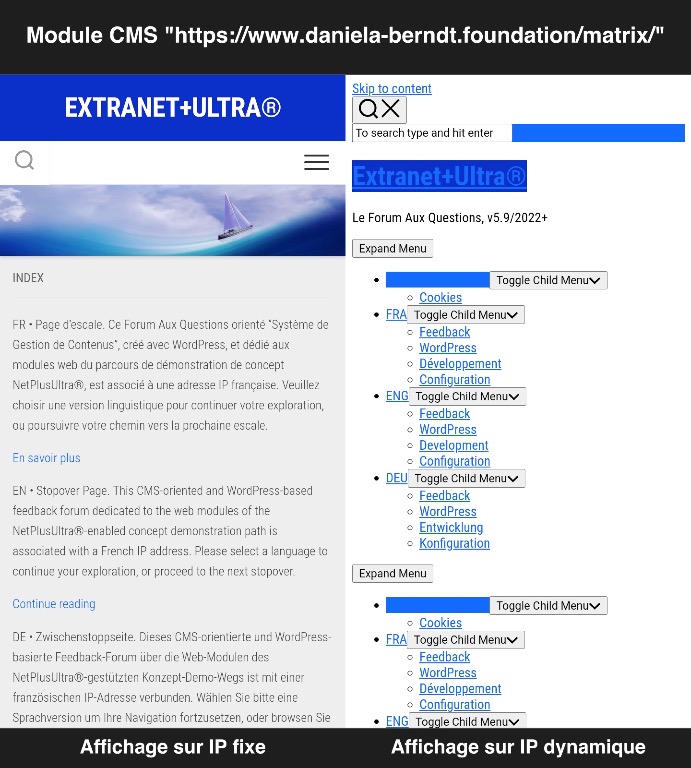Image resolution: width=691 pixels, height=768 pixels.
Task: Open Konfiguration link under DEU
Action: pos(454,544)
